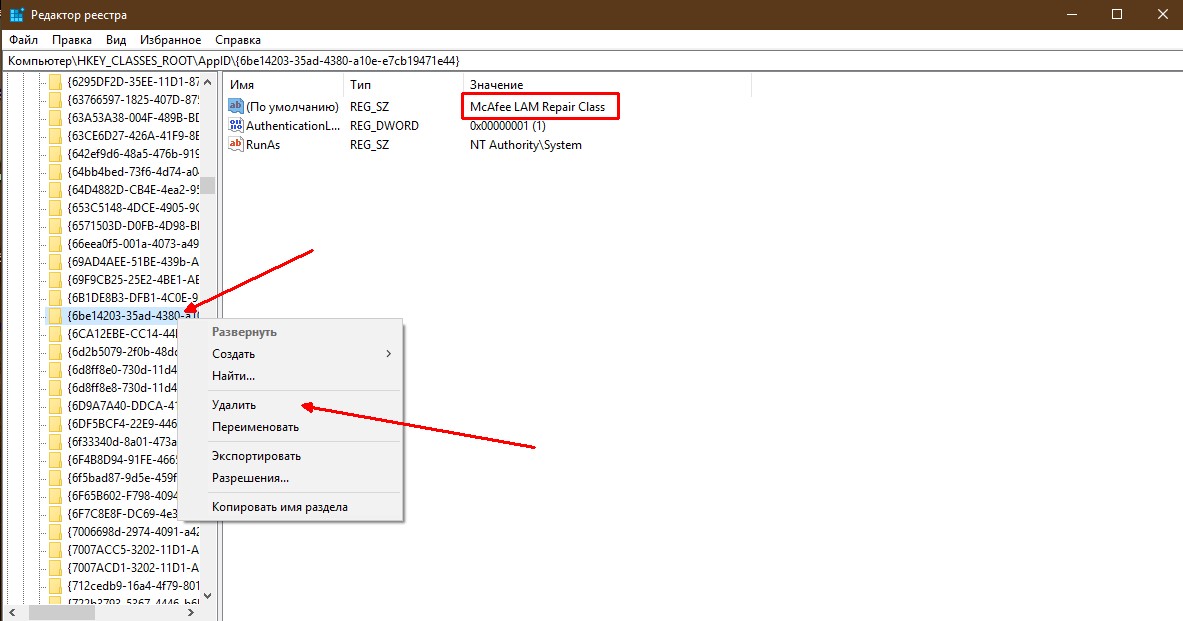Click folder icon of {64bb4bed-73f6-4d74 key
1183x621 pixels.
click(x=55, y=172)
